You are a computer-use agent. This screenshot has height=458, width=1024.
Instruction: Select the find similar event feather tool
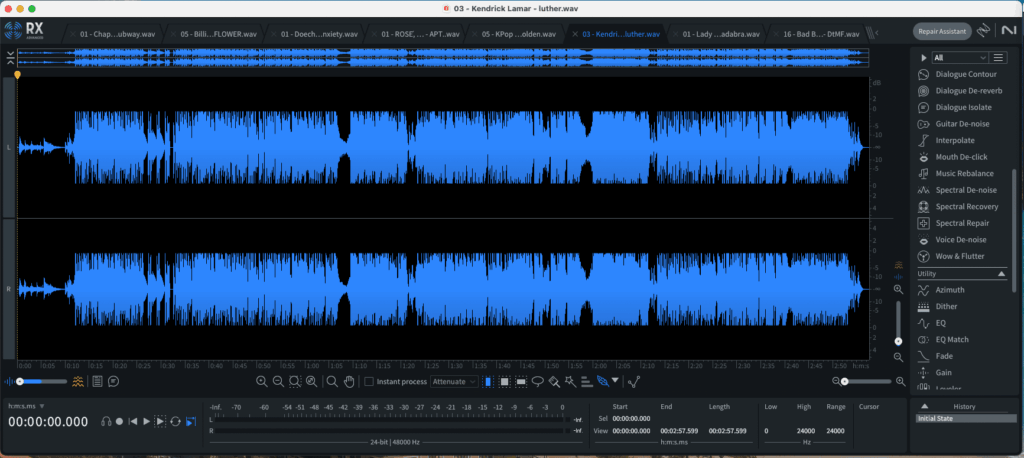click(603, 382)
